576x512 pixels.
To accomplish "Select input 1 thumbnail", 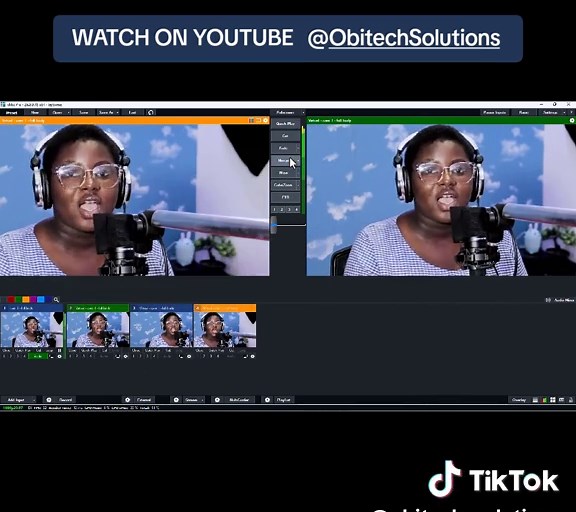I will coord(32,329).
